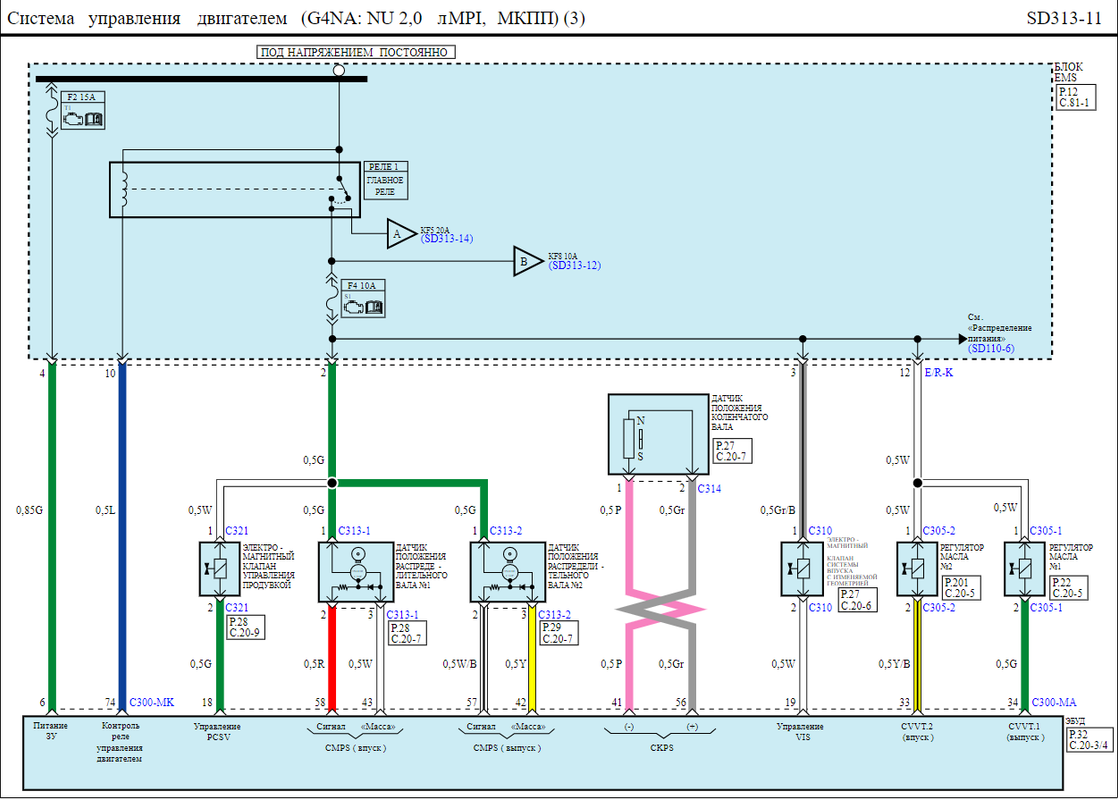
Task: Click the engine icon under fuse F4 10A
Action: pyautogui.click(x=354, y=307)
